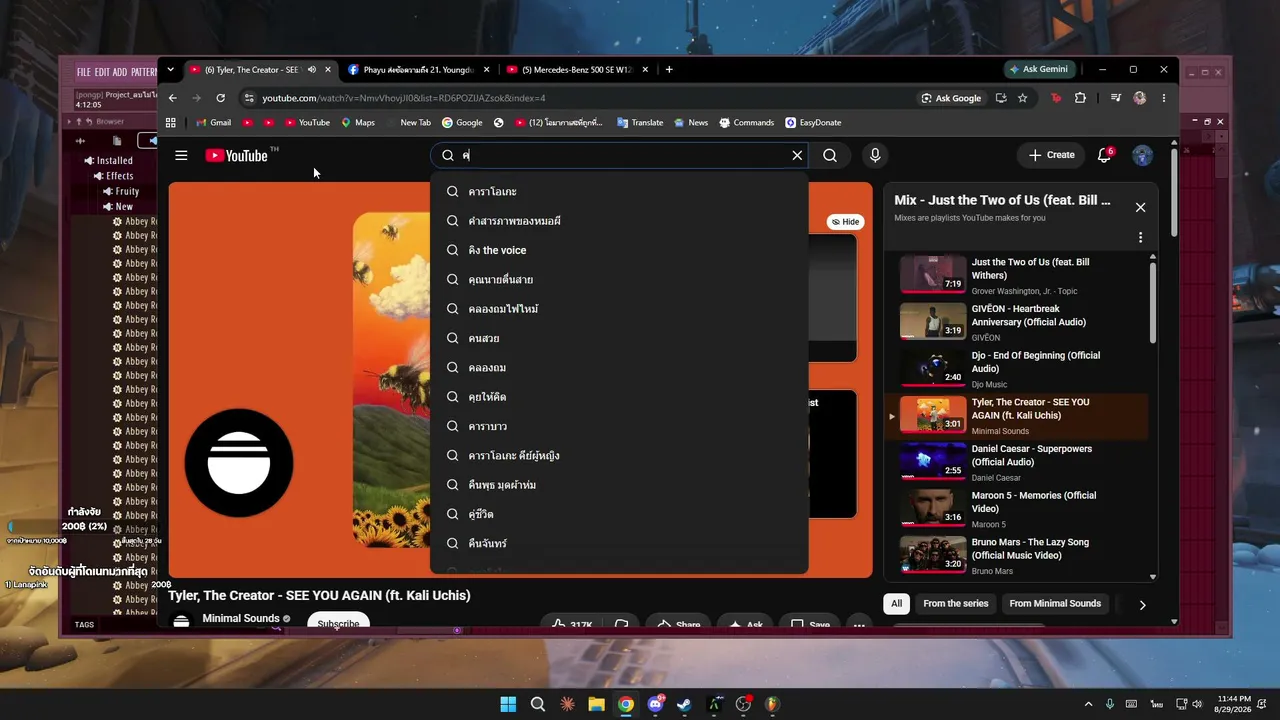Open the EasyDonate bookmark
Image resolution: width=1280 pixels, height=720 pixels.
[x=813, y=123]
